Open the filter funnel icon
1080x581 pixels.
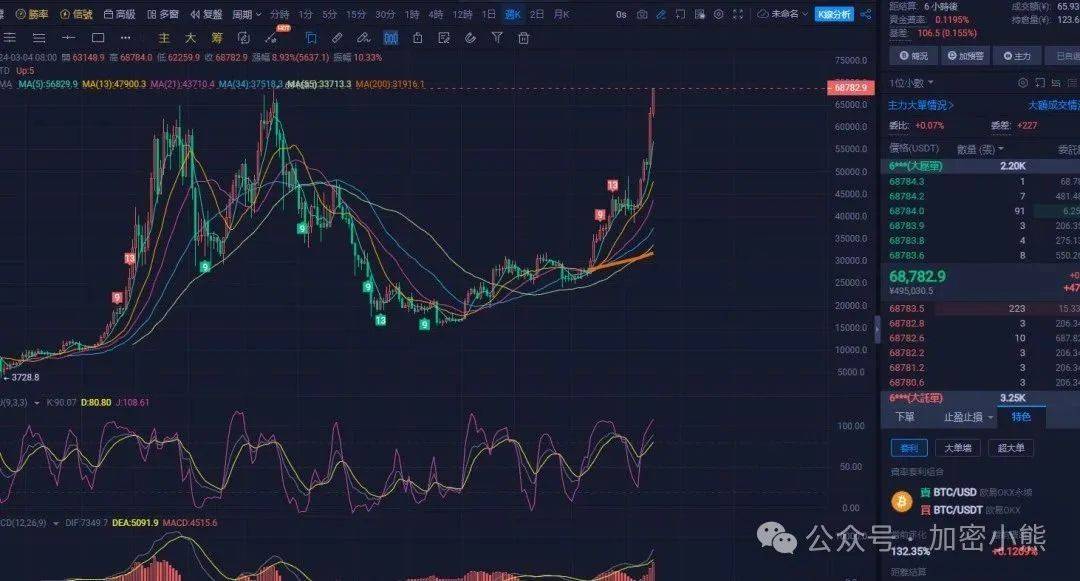coord(497,38)
